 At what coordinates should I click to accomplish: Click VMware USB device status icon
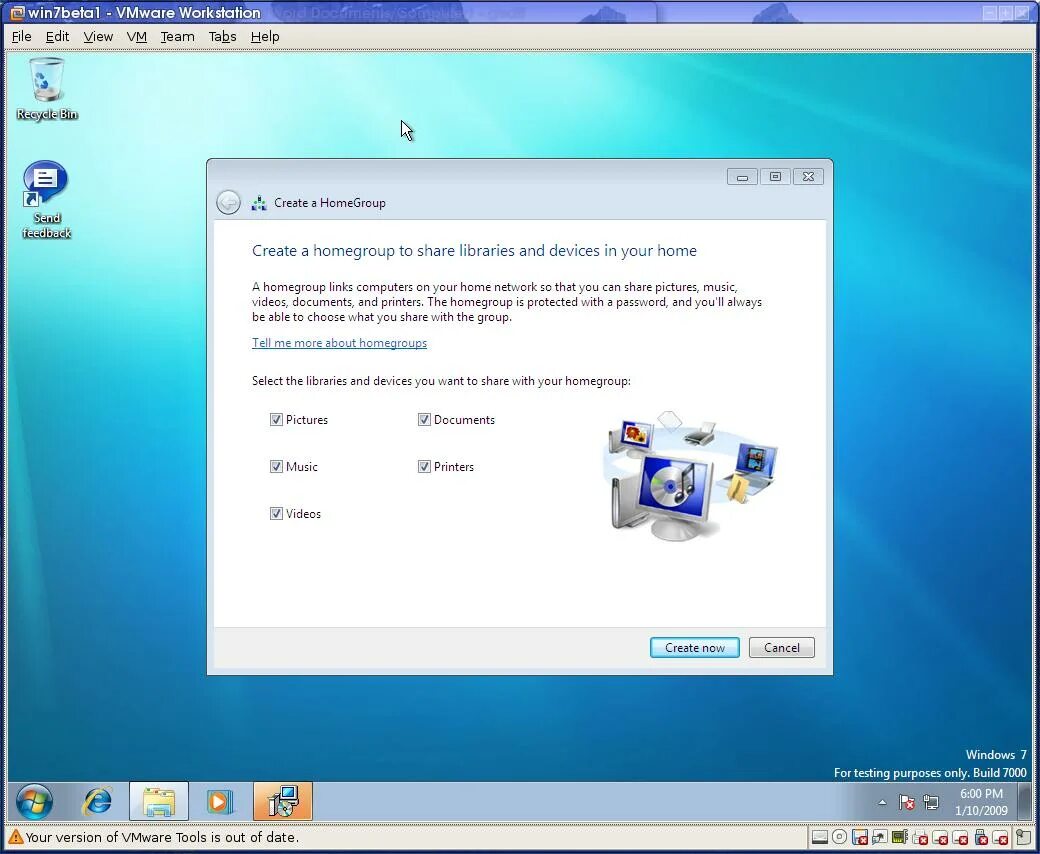981,837
